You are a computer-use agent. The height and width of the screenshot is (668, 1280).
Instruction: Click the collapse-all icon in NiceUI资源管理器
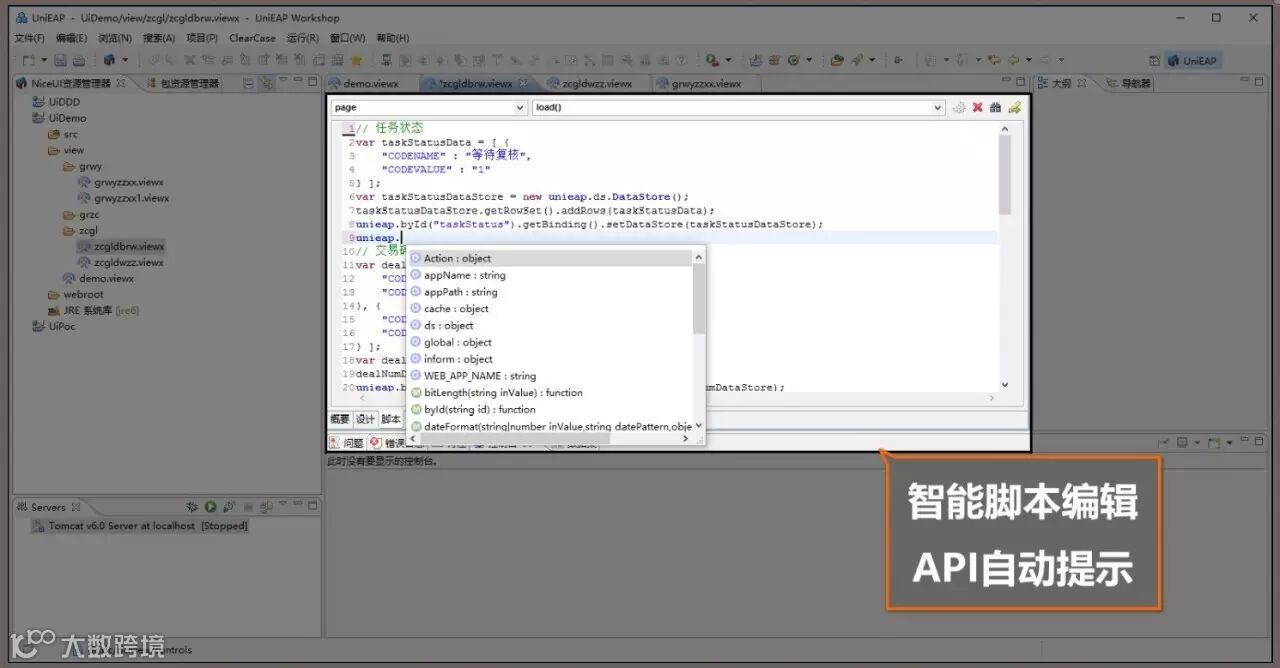coord(249,84)
